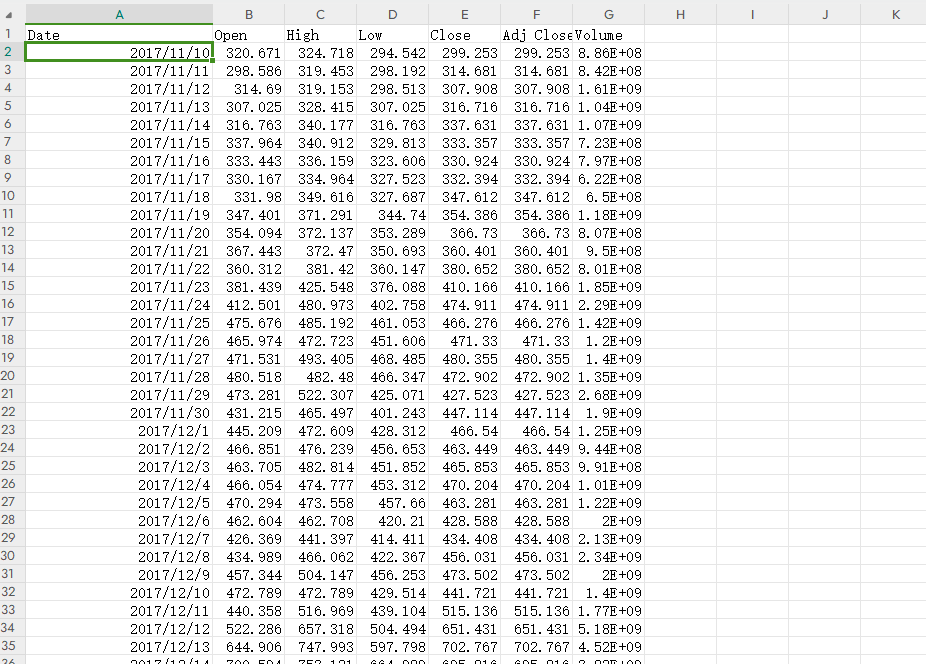Select column D header
Screen dimensions: 926x664
point(393,15)
